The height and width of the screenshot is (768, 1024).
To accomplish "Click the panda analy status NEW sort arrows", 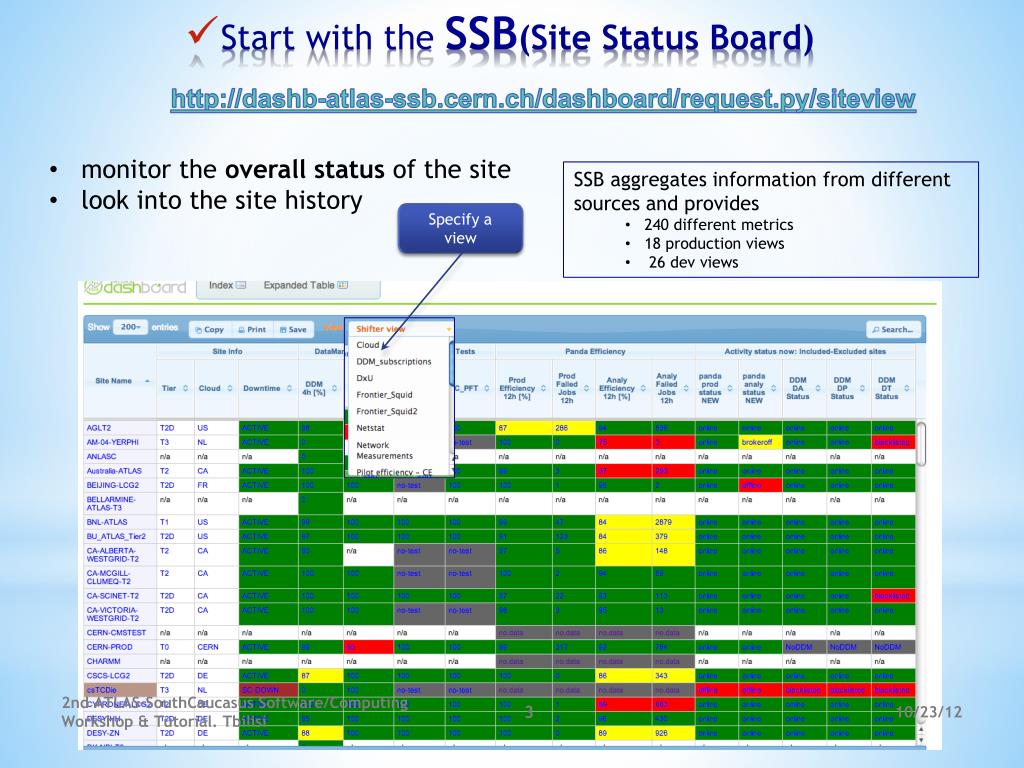I will tap(774, 389).
